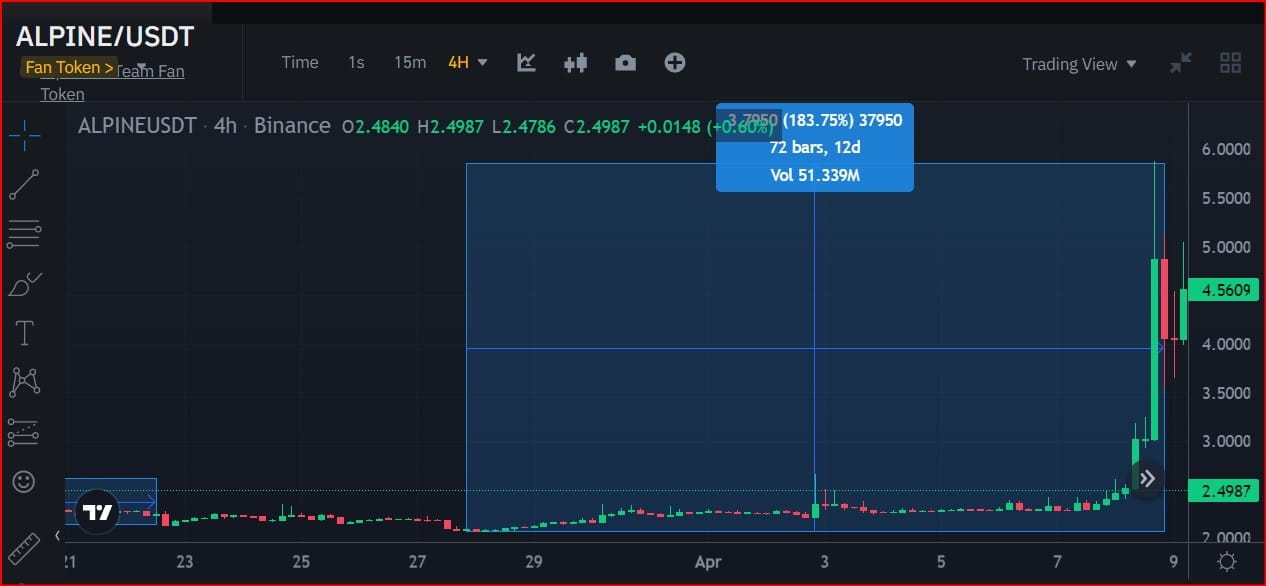Click the 29 date axis label
The image size is (1266, 586).
[534, 562]
